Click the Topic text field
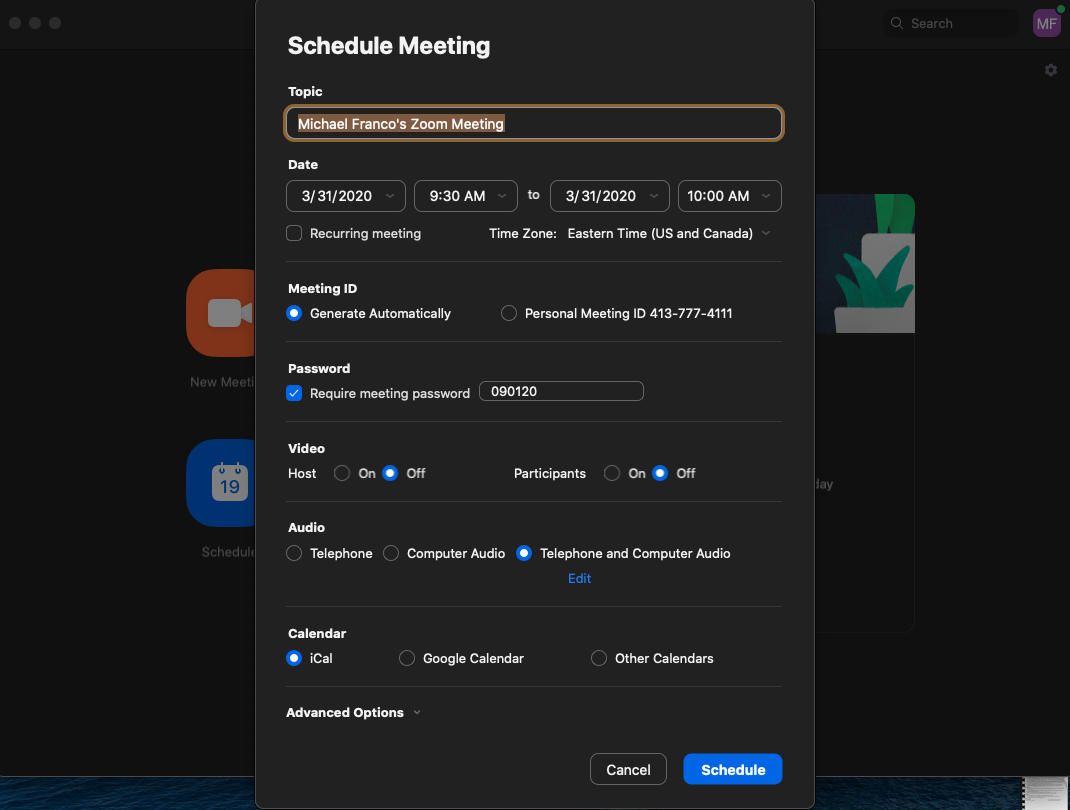Viewport: 1070px width, 810px height. [x=534, y=124]
